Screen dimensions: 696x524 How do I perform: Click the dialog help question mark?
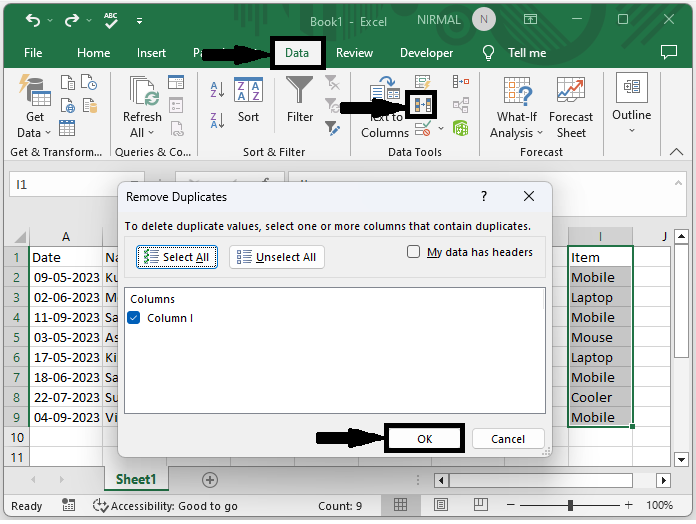coord(484,196)
